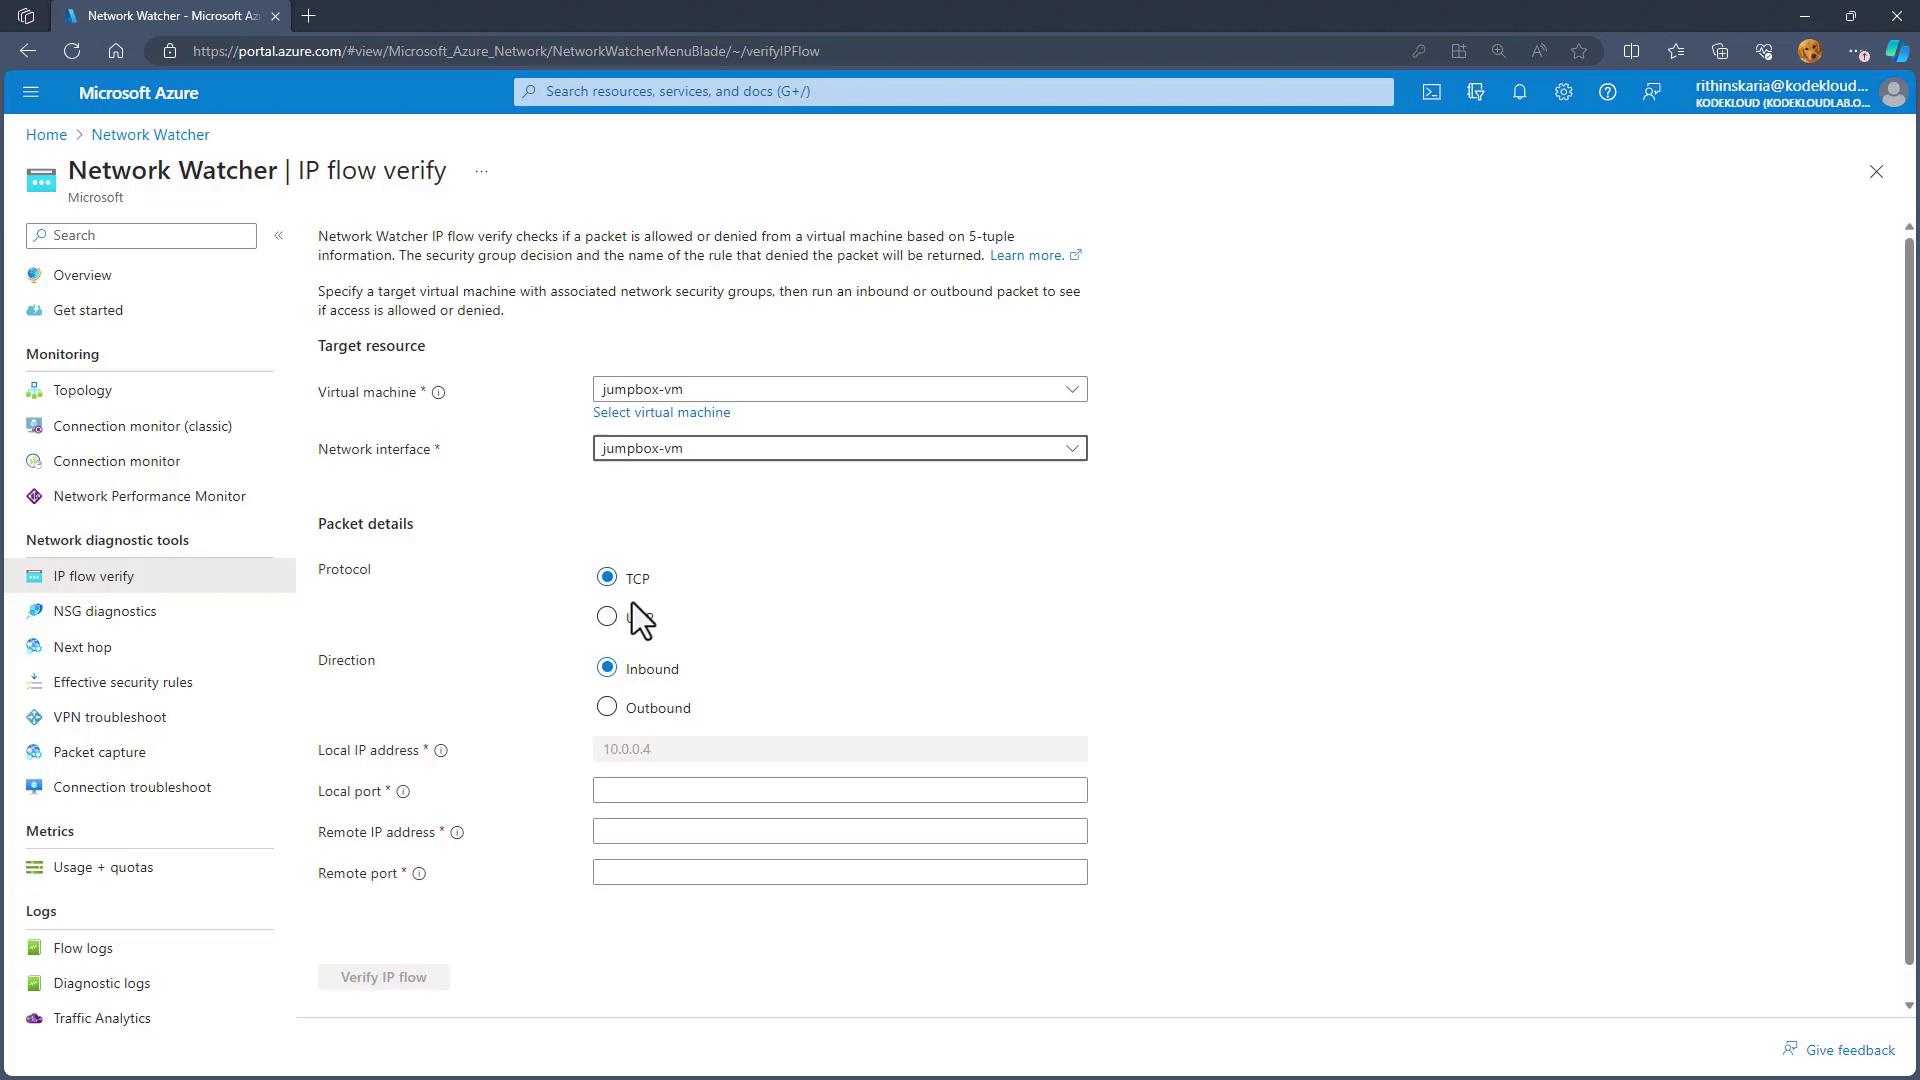Screen dimensions: 1920x1080
Task: Open portal settings gear
Action: (1563, 92)
